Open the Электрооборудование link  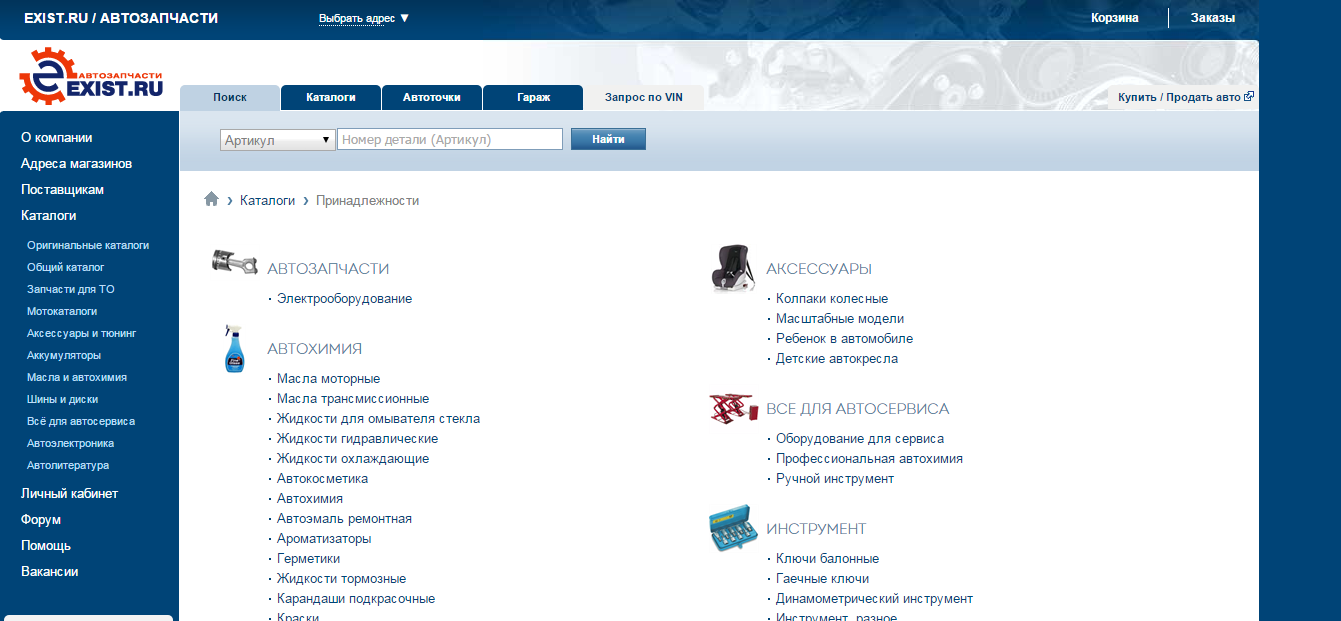tap(344, 298)
